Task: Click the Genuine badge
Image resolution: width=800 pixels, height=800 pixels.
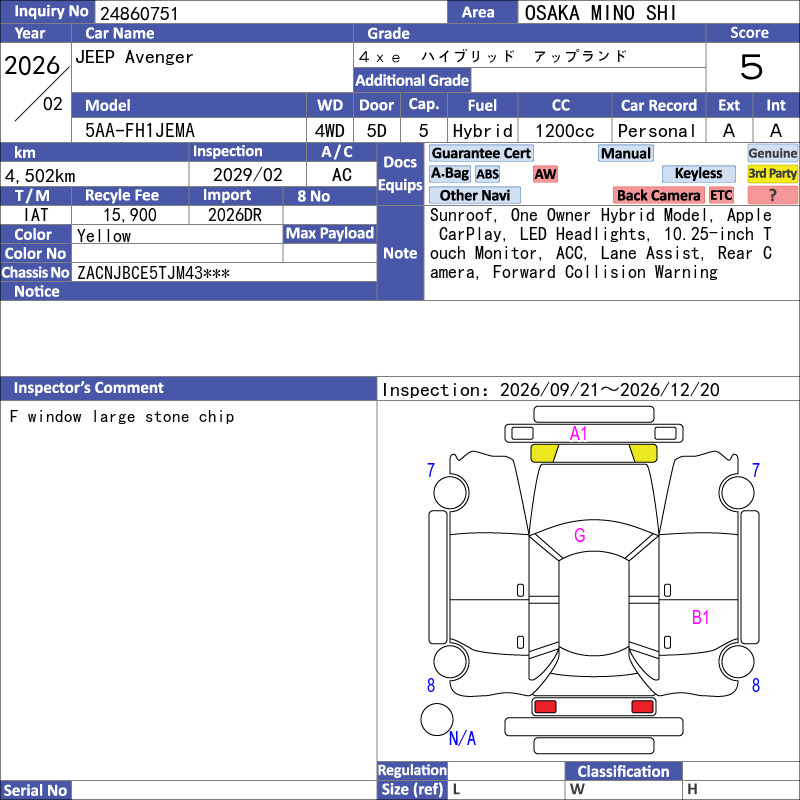Action: click(772, 153)
